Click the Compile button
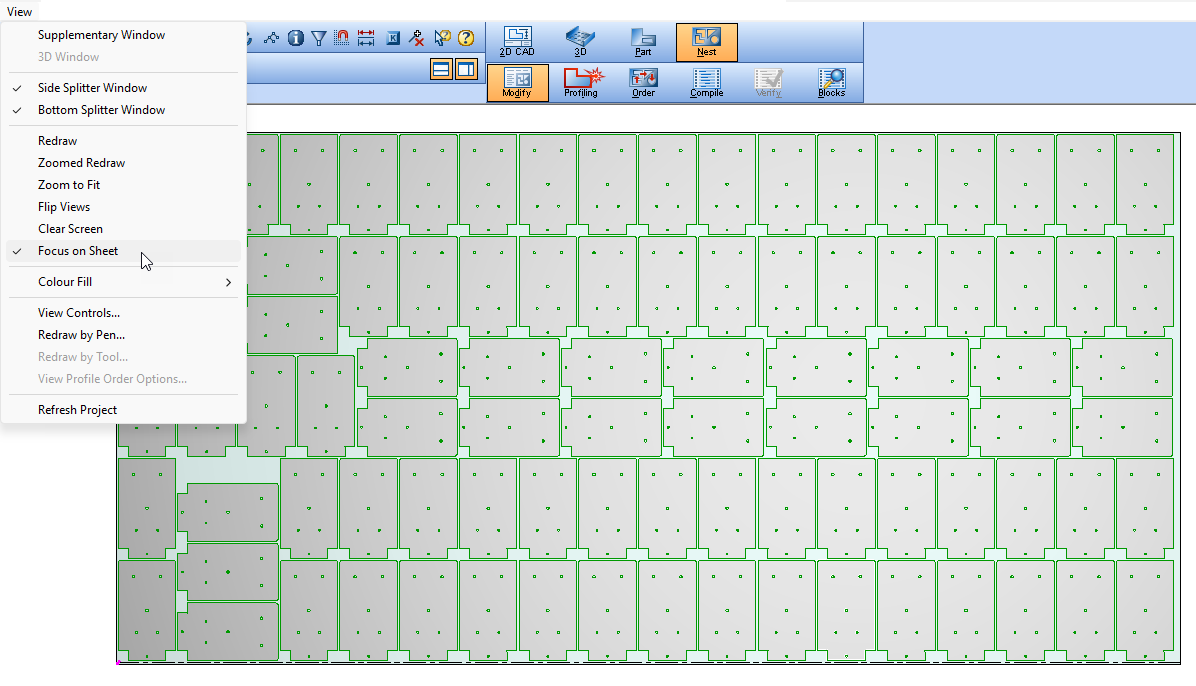This screenshot has width=1196, height=686. [x=706, y=83]
